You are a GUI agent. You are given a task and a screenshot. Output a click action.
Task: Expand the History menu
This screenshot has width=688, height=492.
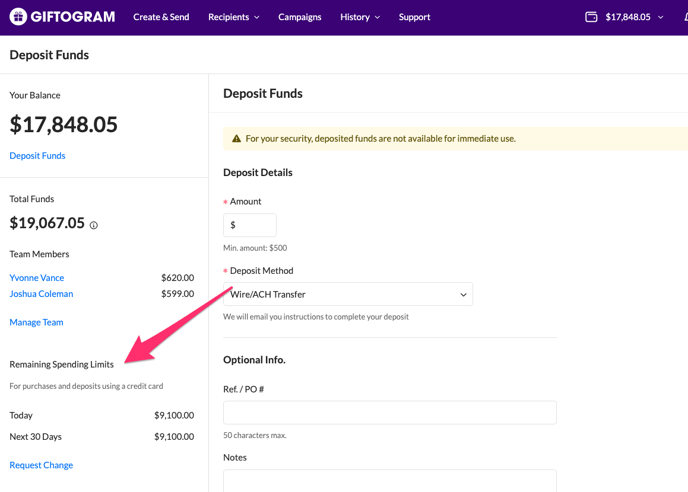359,17
